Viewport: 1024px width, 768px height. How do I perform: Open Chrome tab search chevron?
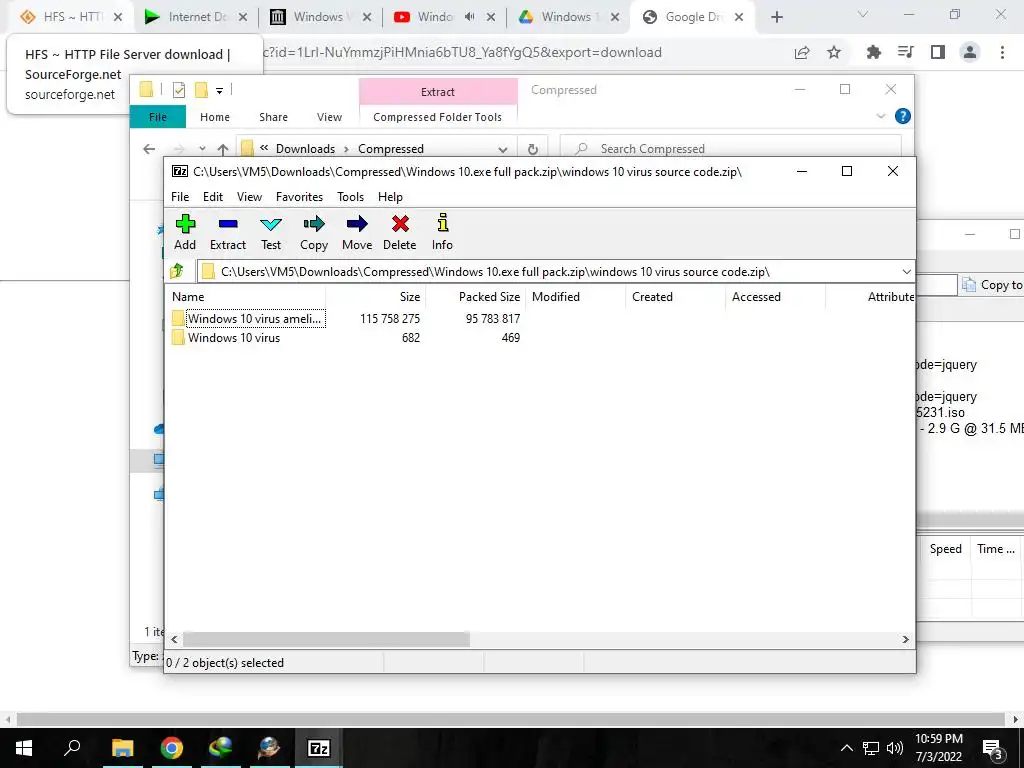[862, 14]
